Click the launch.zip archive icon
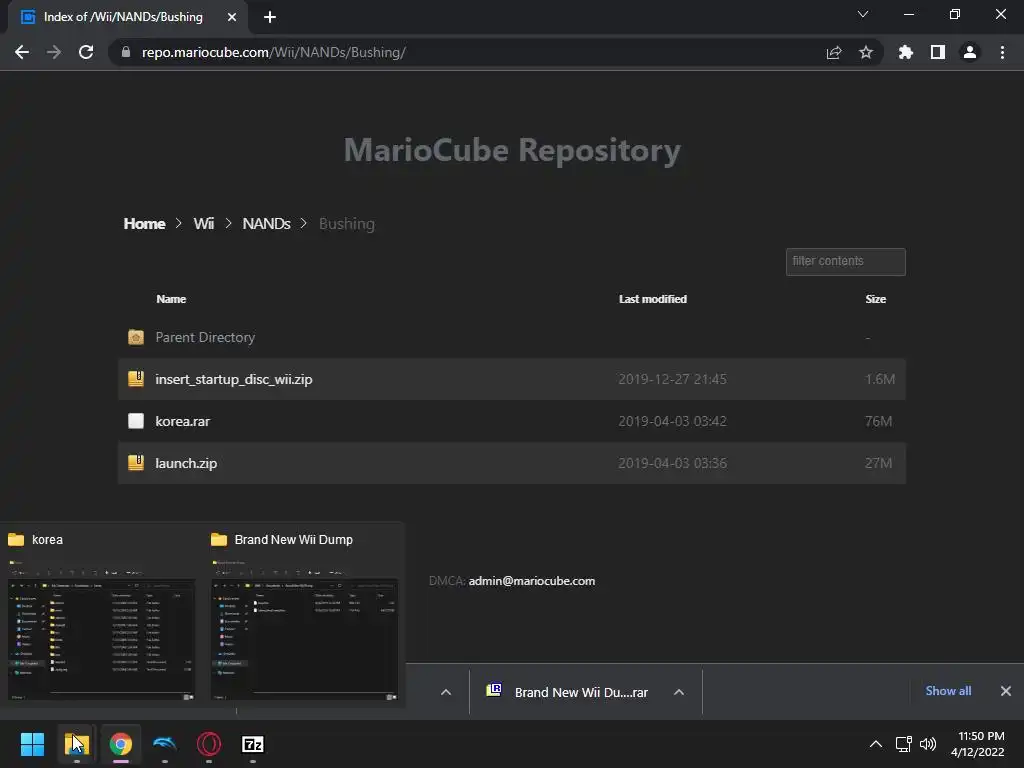 point(136,462)
